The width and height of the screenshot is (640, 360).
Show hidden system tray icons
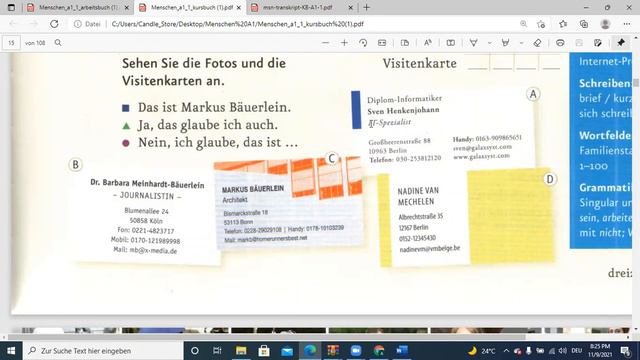[x=507, y=351]
